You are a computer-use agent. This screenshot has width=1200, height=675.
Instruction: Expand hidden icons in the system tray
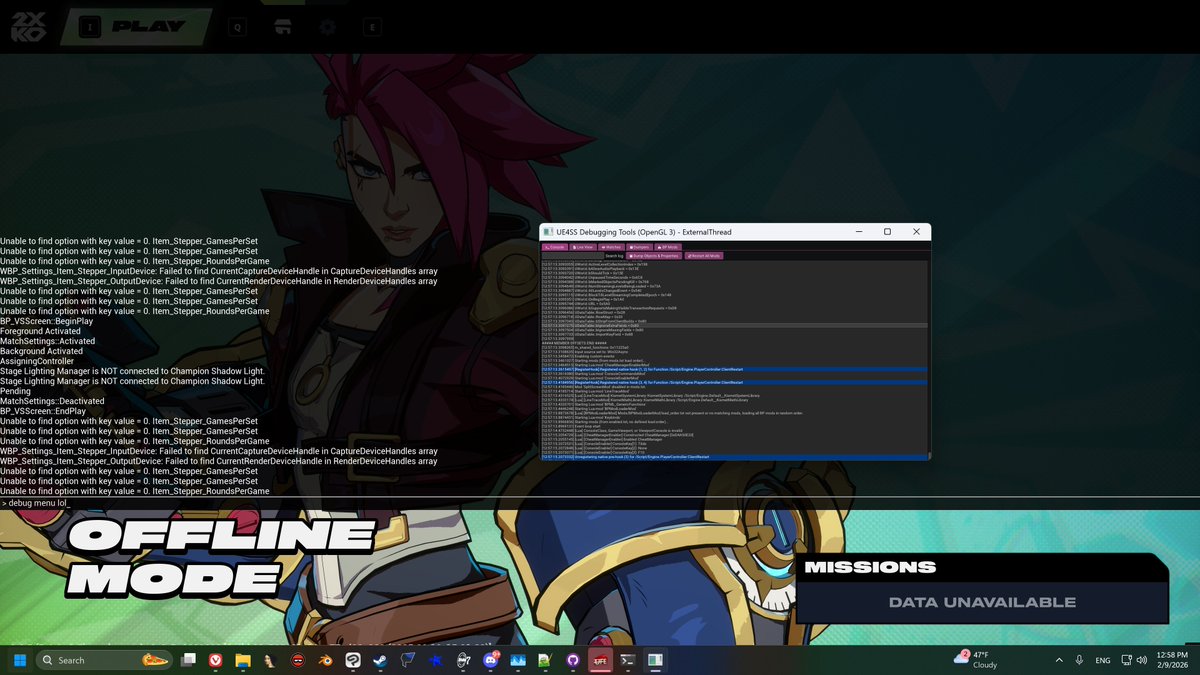click(1059, 660)
